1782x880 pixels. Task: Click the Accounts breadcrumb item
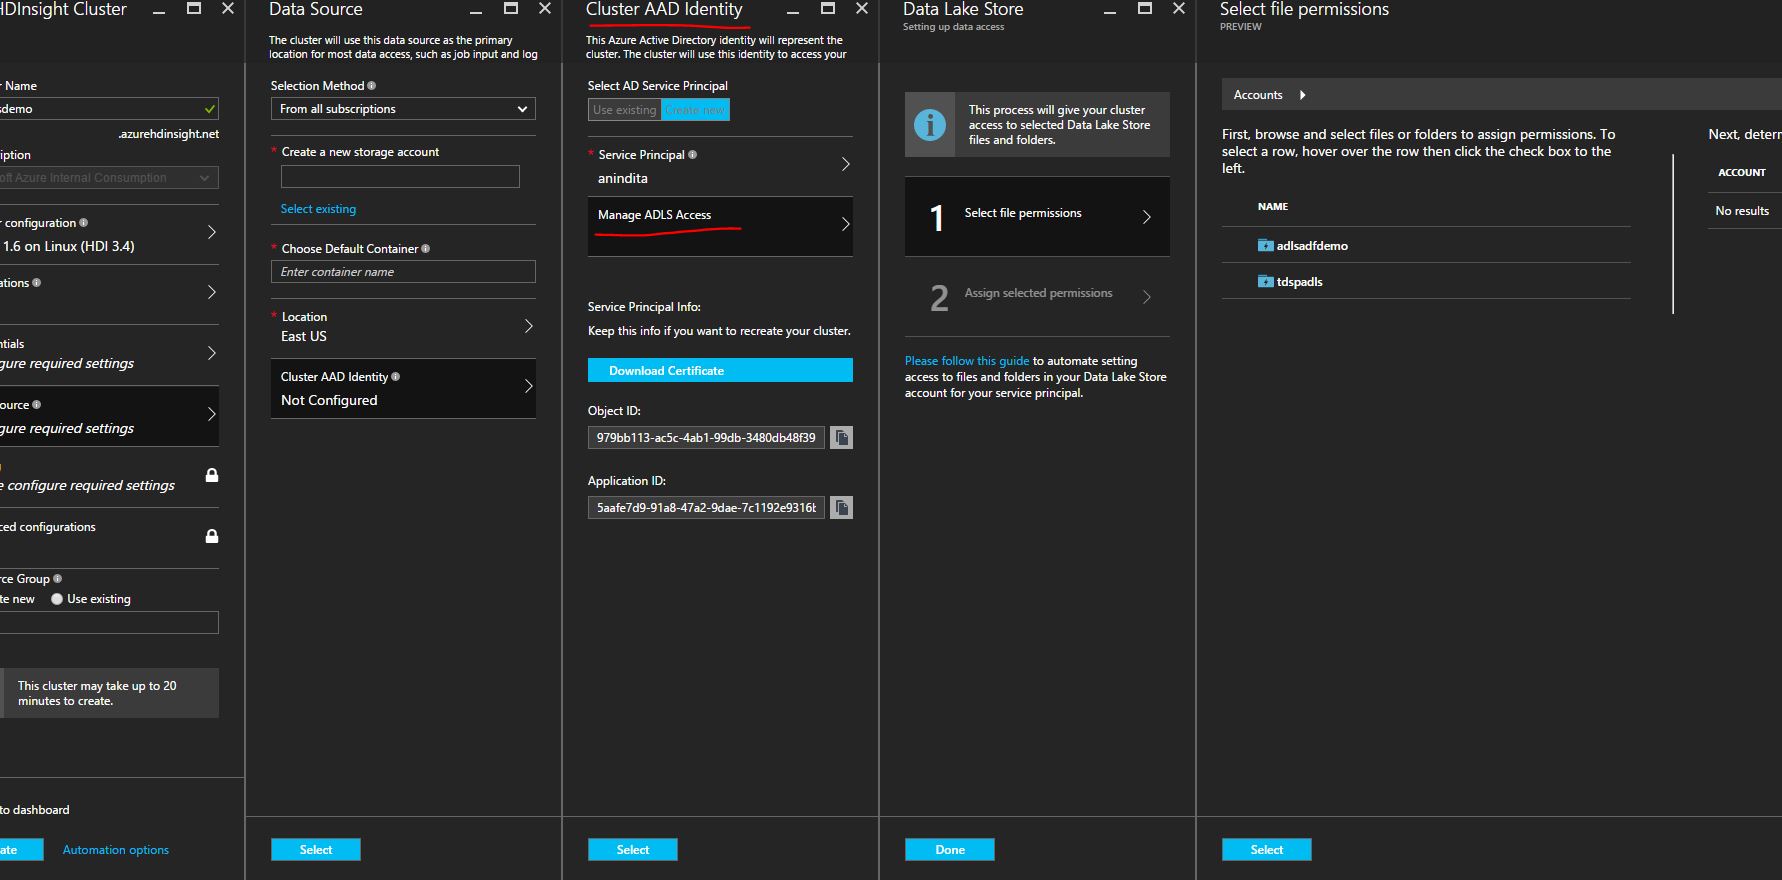1258,95
